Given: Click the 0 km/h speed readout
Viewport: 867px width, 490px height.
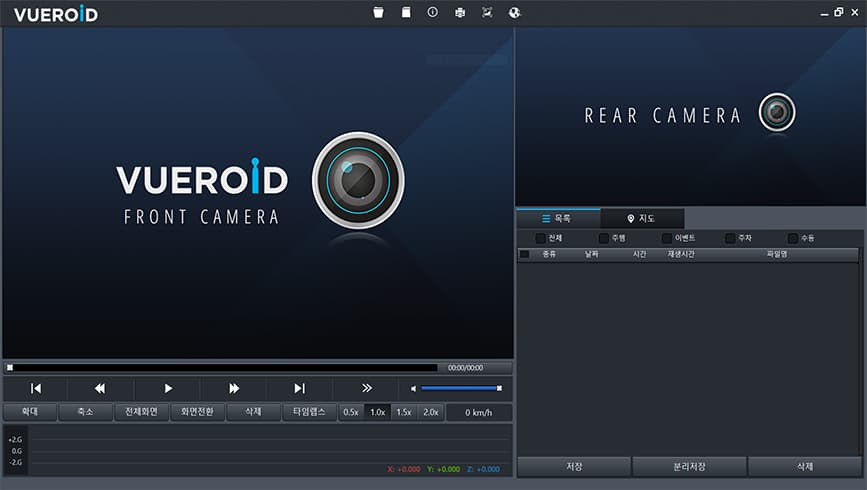Looking at the screenshot, I should tap(479, 413).
